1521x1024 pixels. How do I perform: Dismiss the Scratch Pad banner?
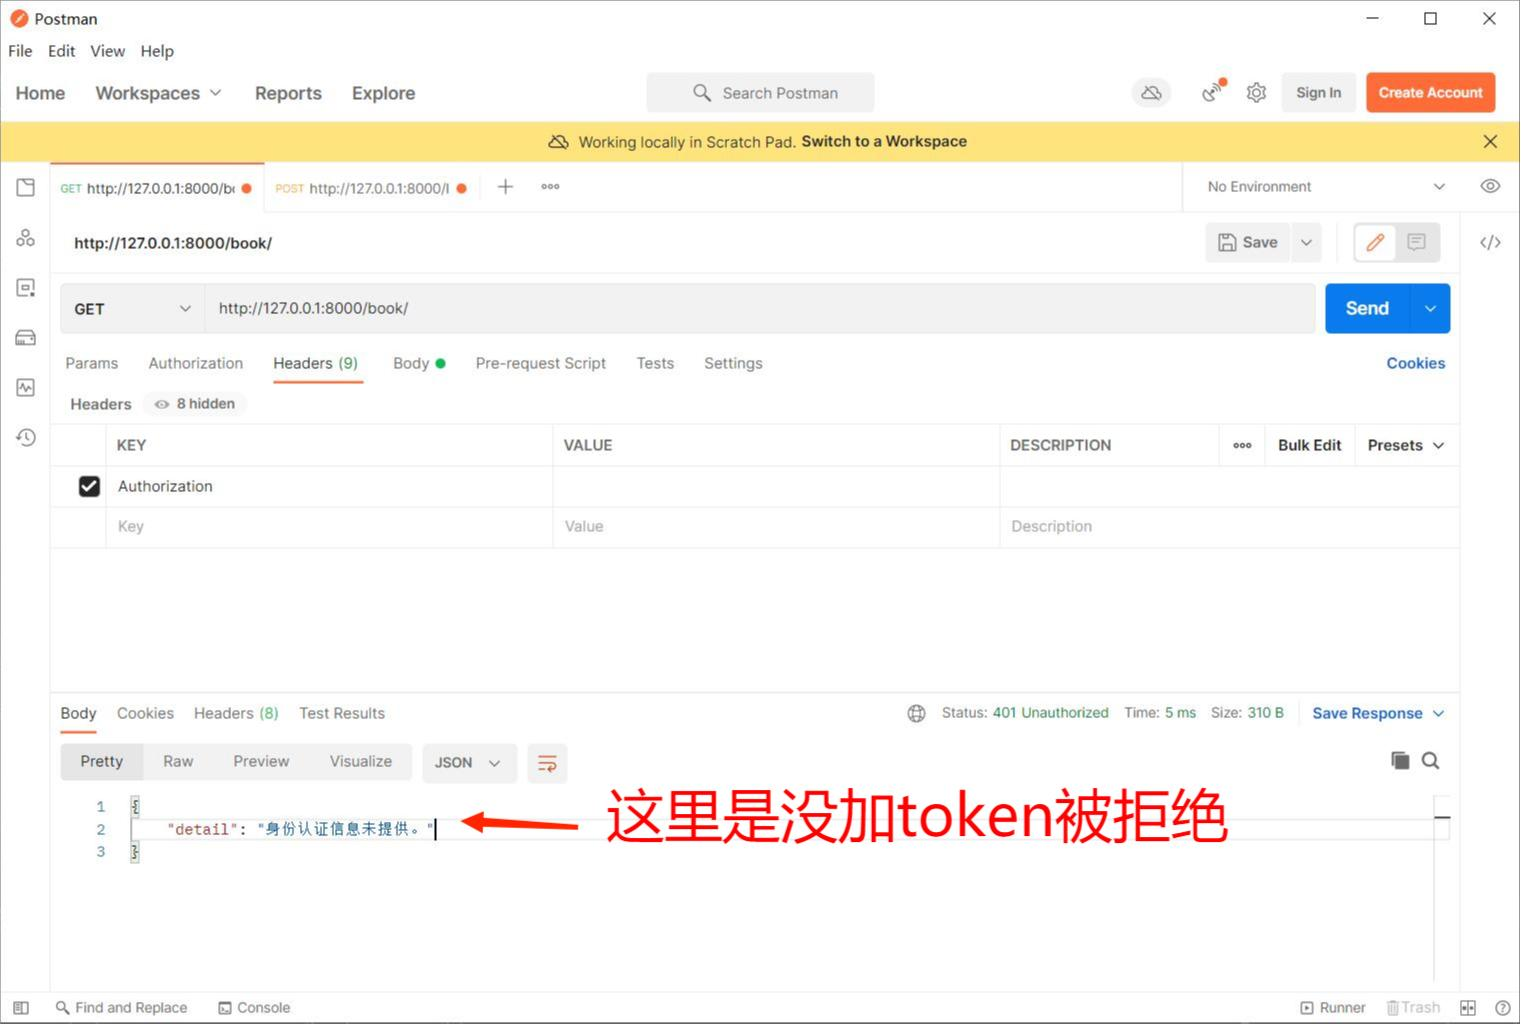(x=1490, y=141)
